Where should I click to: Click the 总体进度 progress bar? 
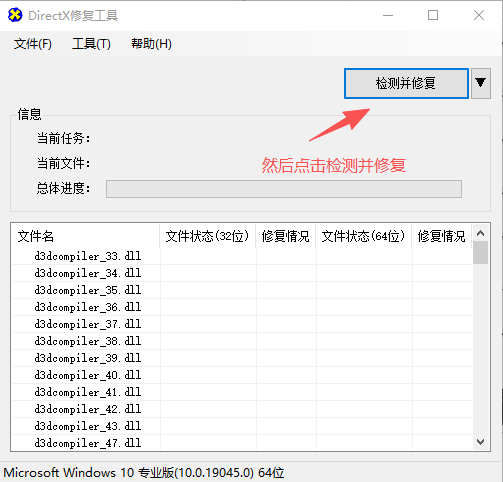tap(284, 189)
